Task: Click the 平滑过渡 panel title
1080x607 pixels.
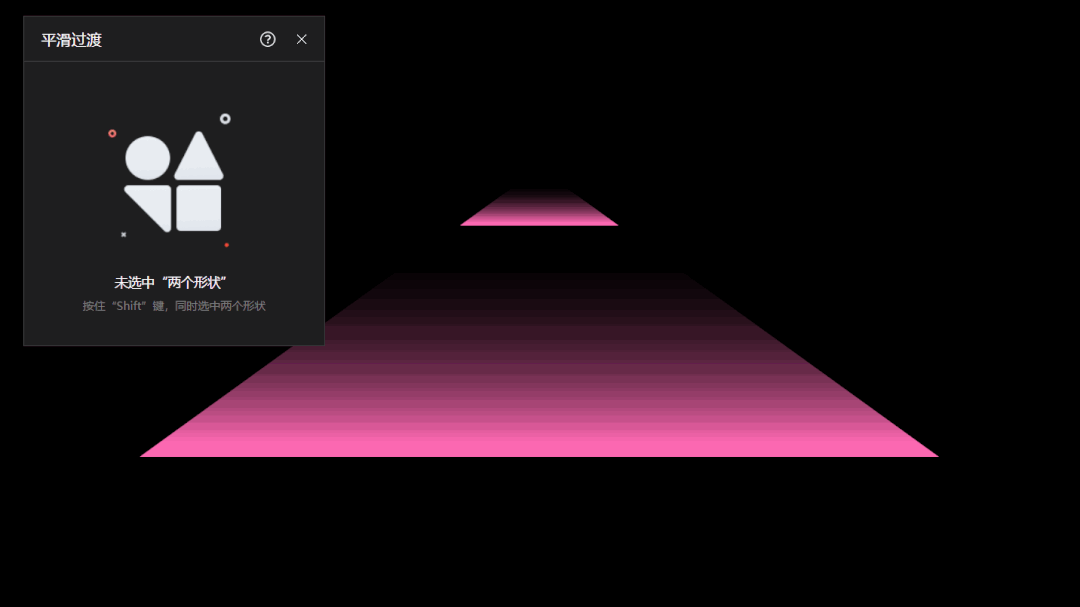Action: pos(72,40)
